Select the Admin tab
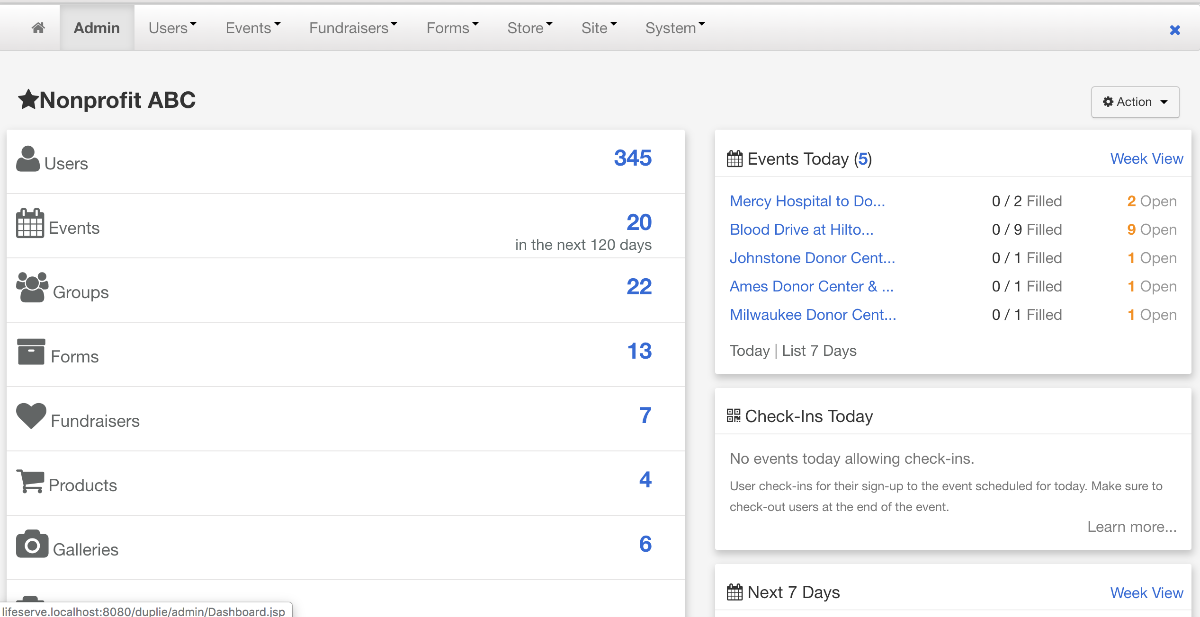This screenshot has height=617, width=1200. point(97,28)
